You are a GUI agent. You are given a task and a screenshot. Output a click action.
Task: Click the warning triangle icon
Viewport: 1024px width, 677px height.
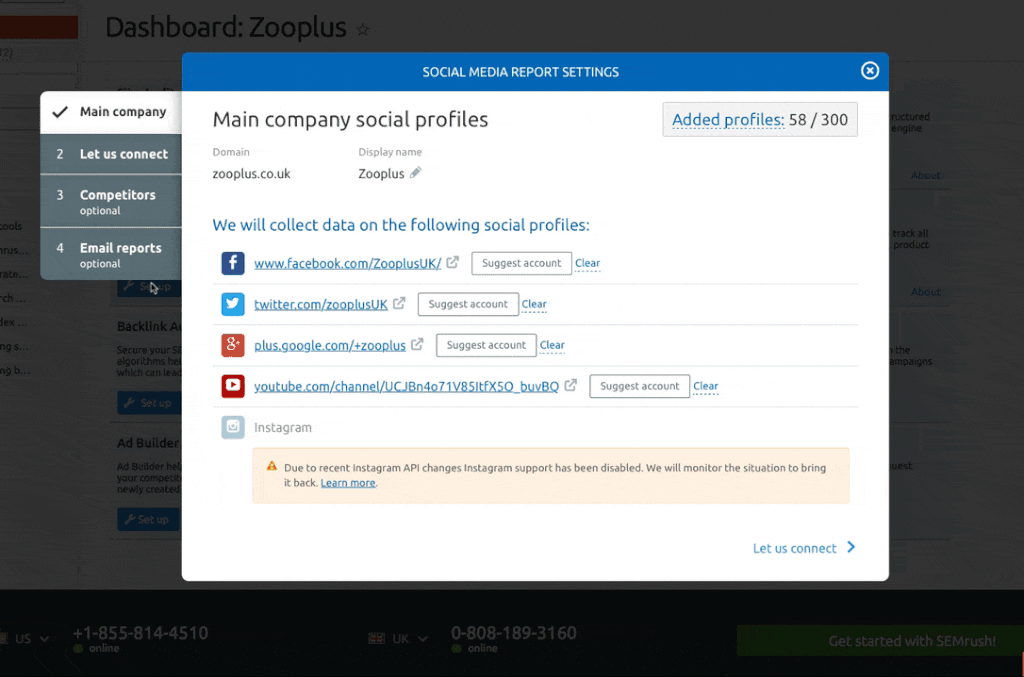click(272, 466)
